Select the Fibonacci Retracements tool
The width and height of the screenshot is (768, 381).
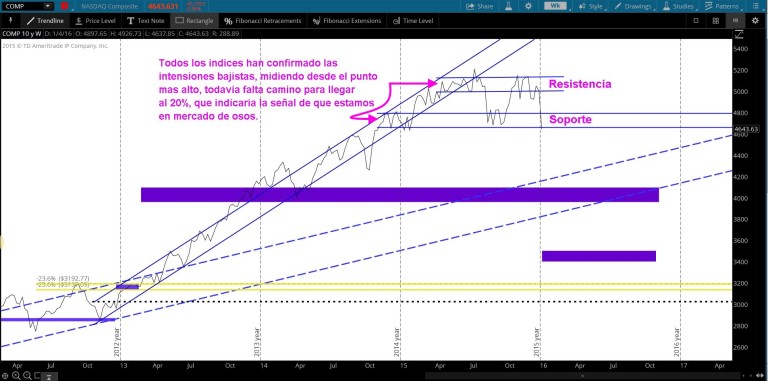click(x=263, y=21)
